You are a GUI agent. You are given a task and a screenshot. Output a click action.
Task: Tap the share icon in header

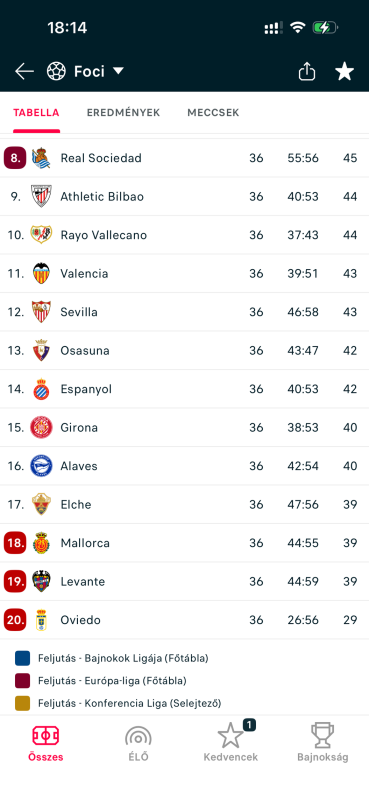point(307,71)
